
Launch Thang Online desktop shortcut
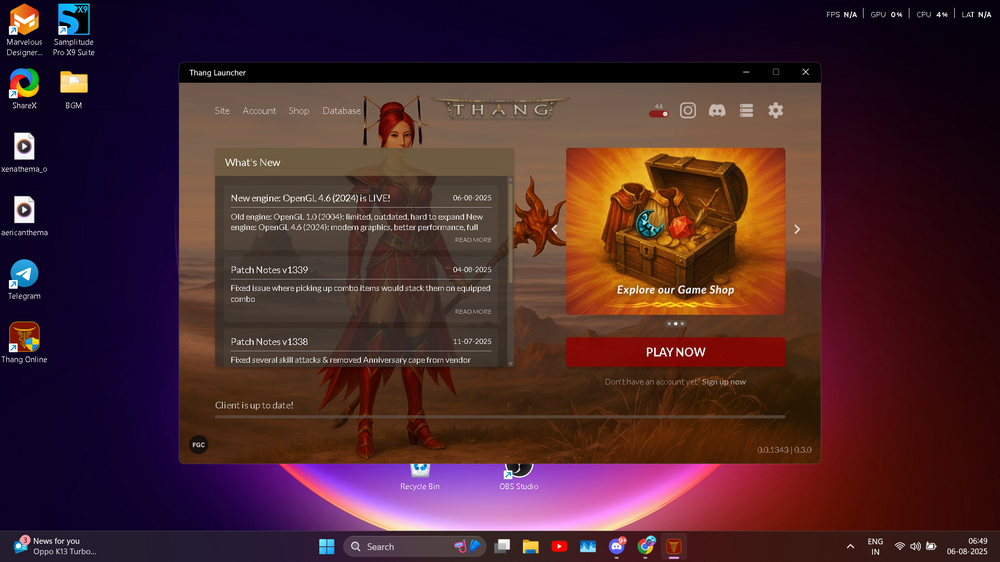click(24, 343)
